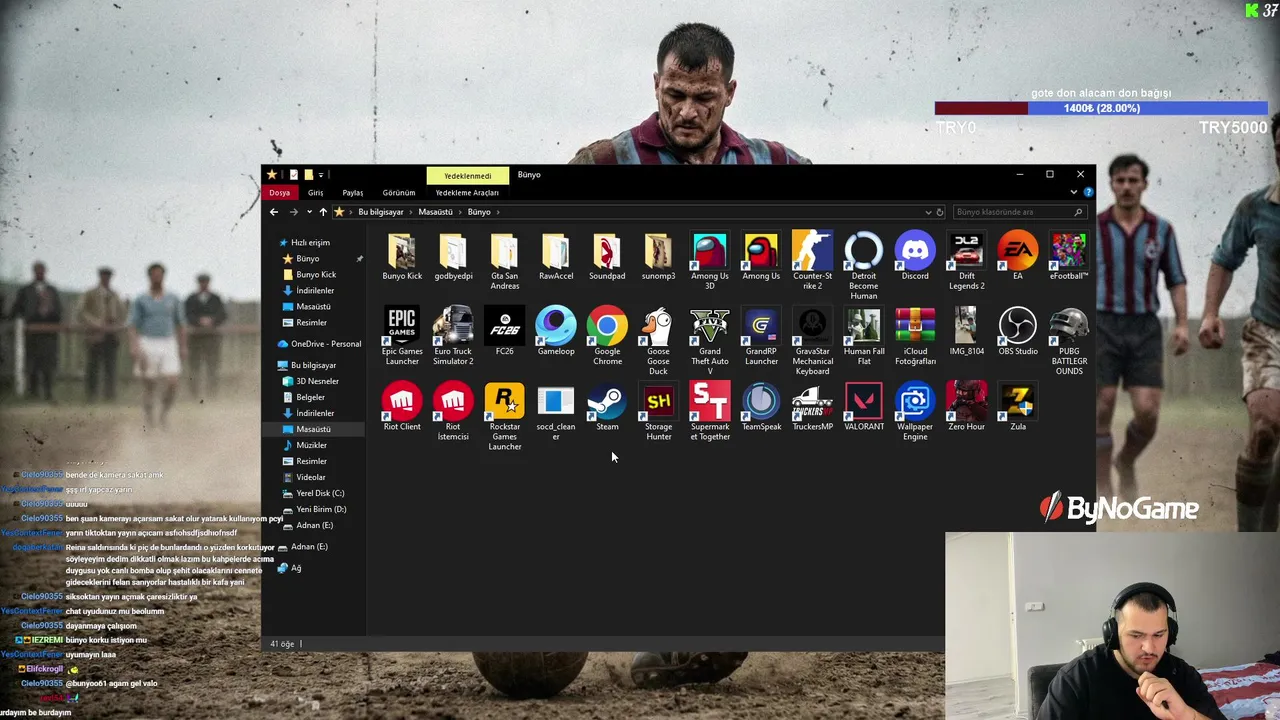Select the TeamSpeak shortcut icon
The width and height of the screenshot is (1280, 720).
761,407
